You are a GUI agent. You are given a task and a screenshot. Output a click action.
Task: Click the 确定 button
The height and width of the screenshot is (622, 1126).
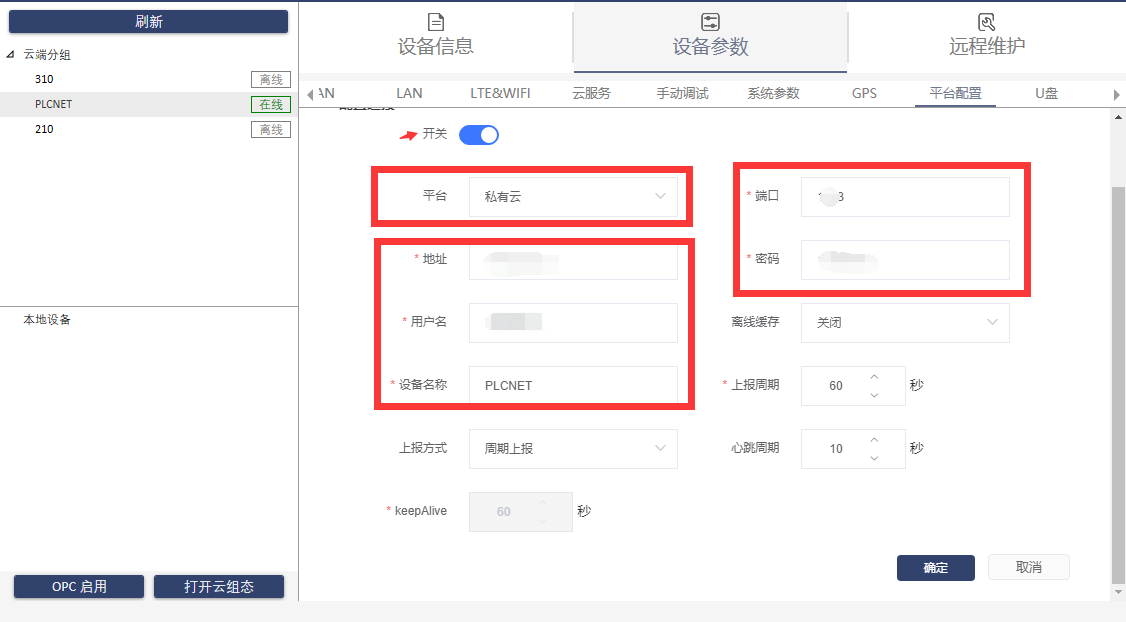pyautogui.click(x=935, y=567)
